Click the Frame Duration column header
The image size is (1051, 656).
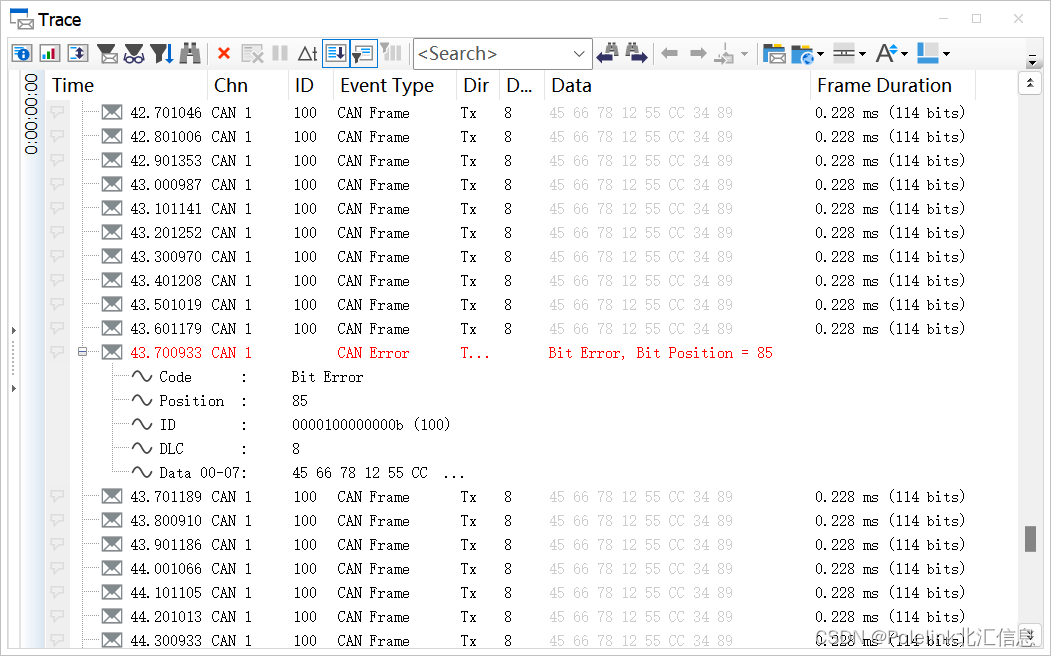click(892, 86)
